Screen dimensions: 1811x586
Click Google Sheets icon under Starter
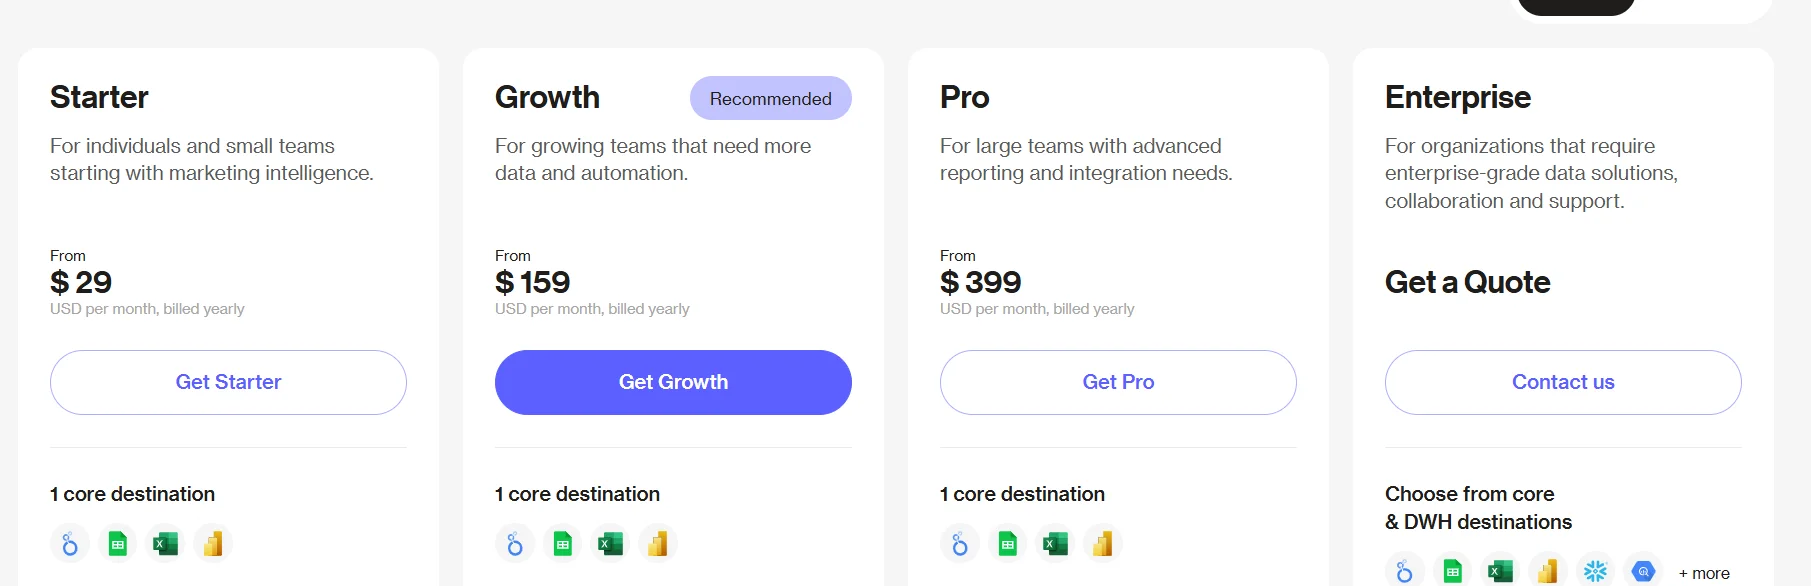(118, 544)
